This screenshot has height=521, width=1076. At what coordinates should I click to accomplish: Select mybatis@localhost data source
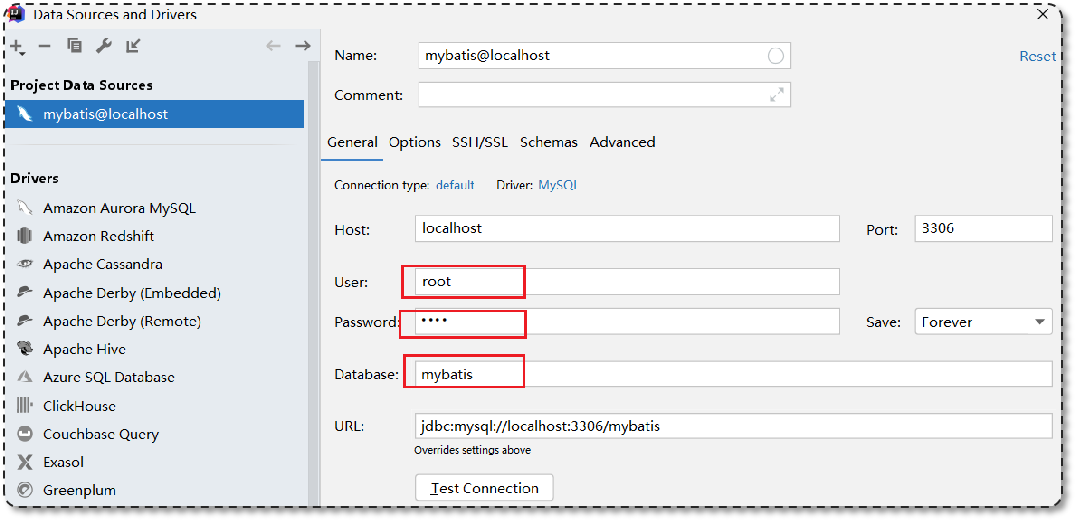pos(105,114)
